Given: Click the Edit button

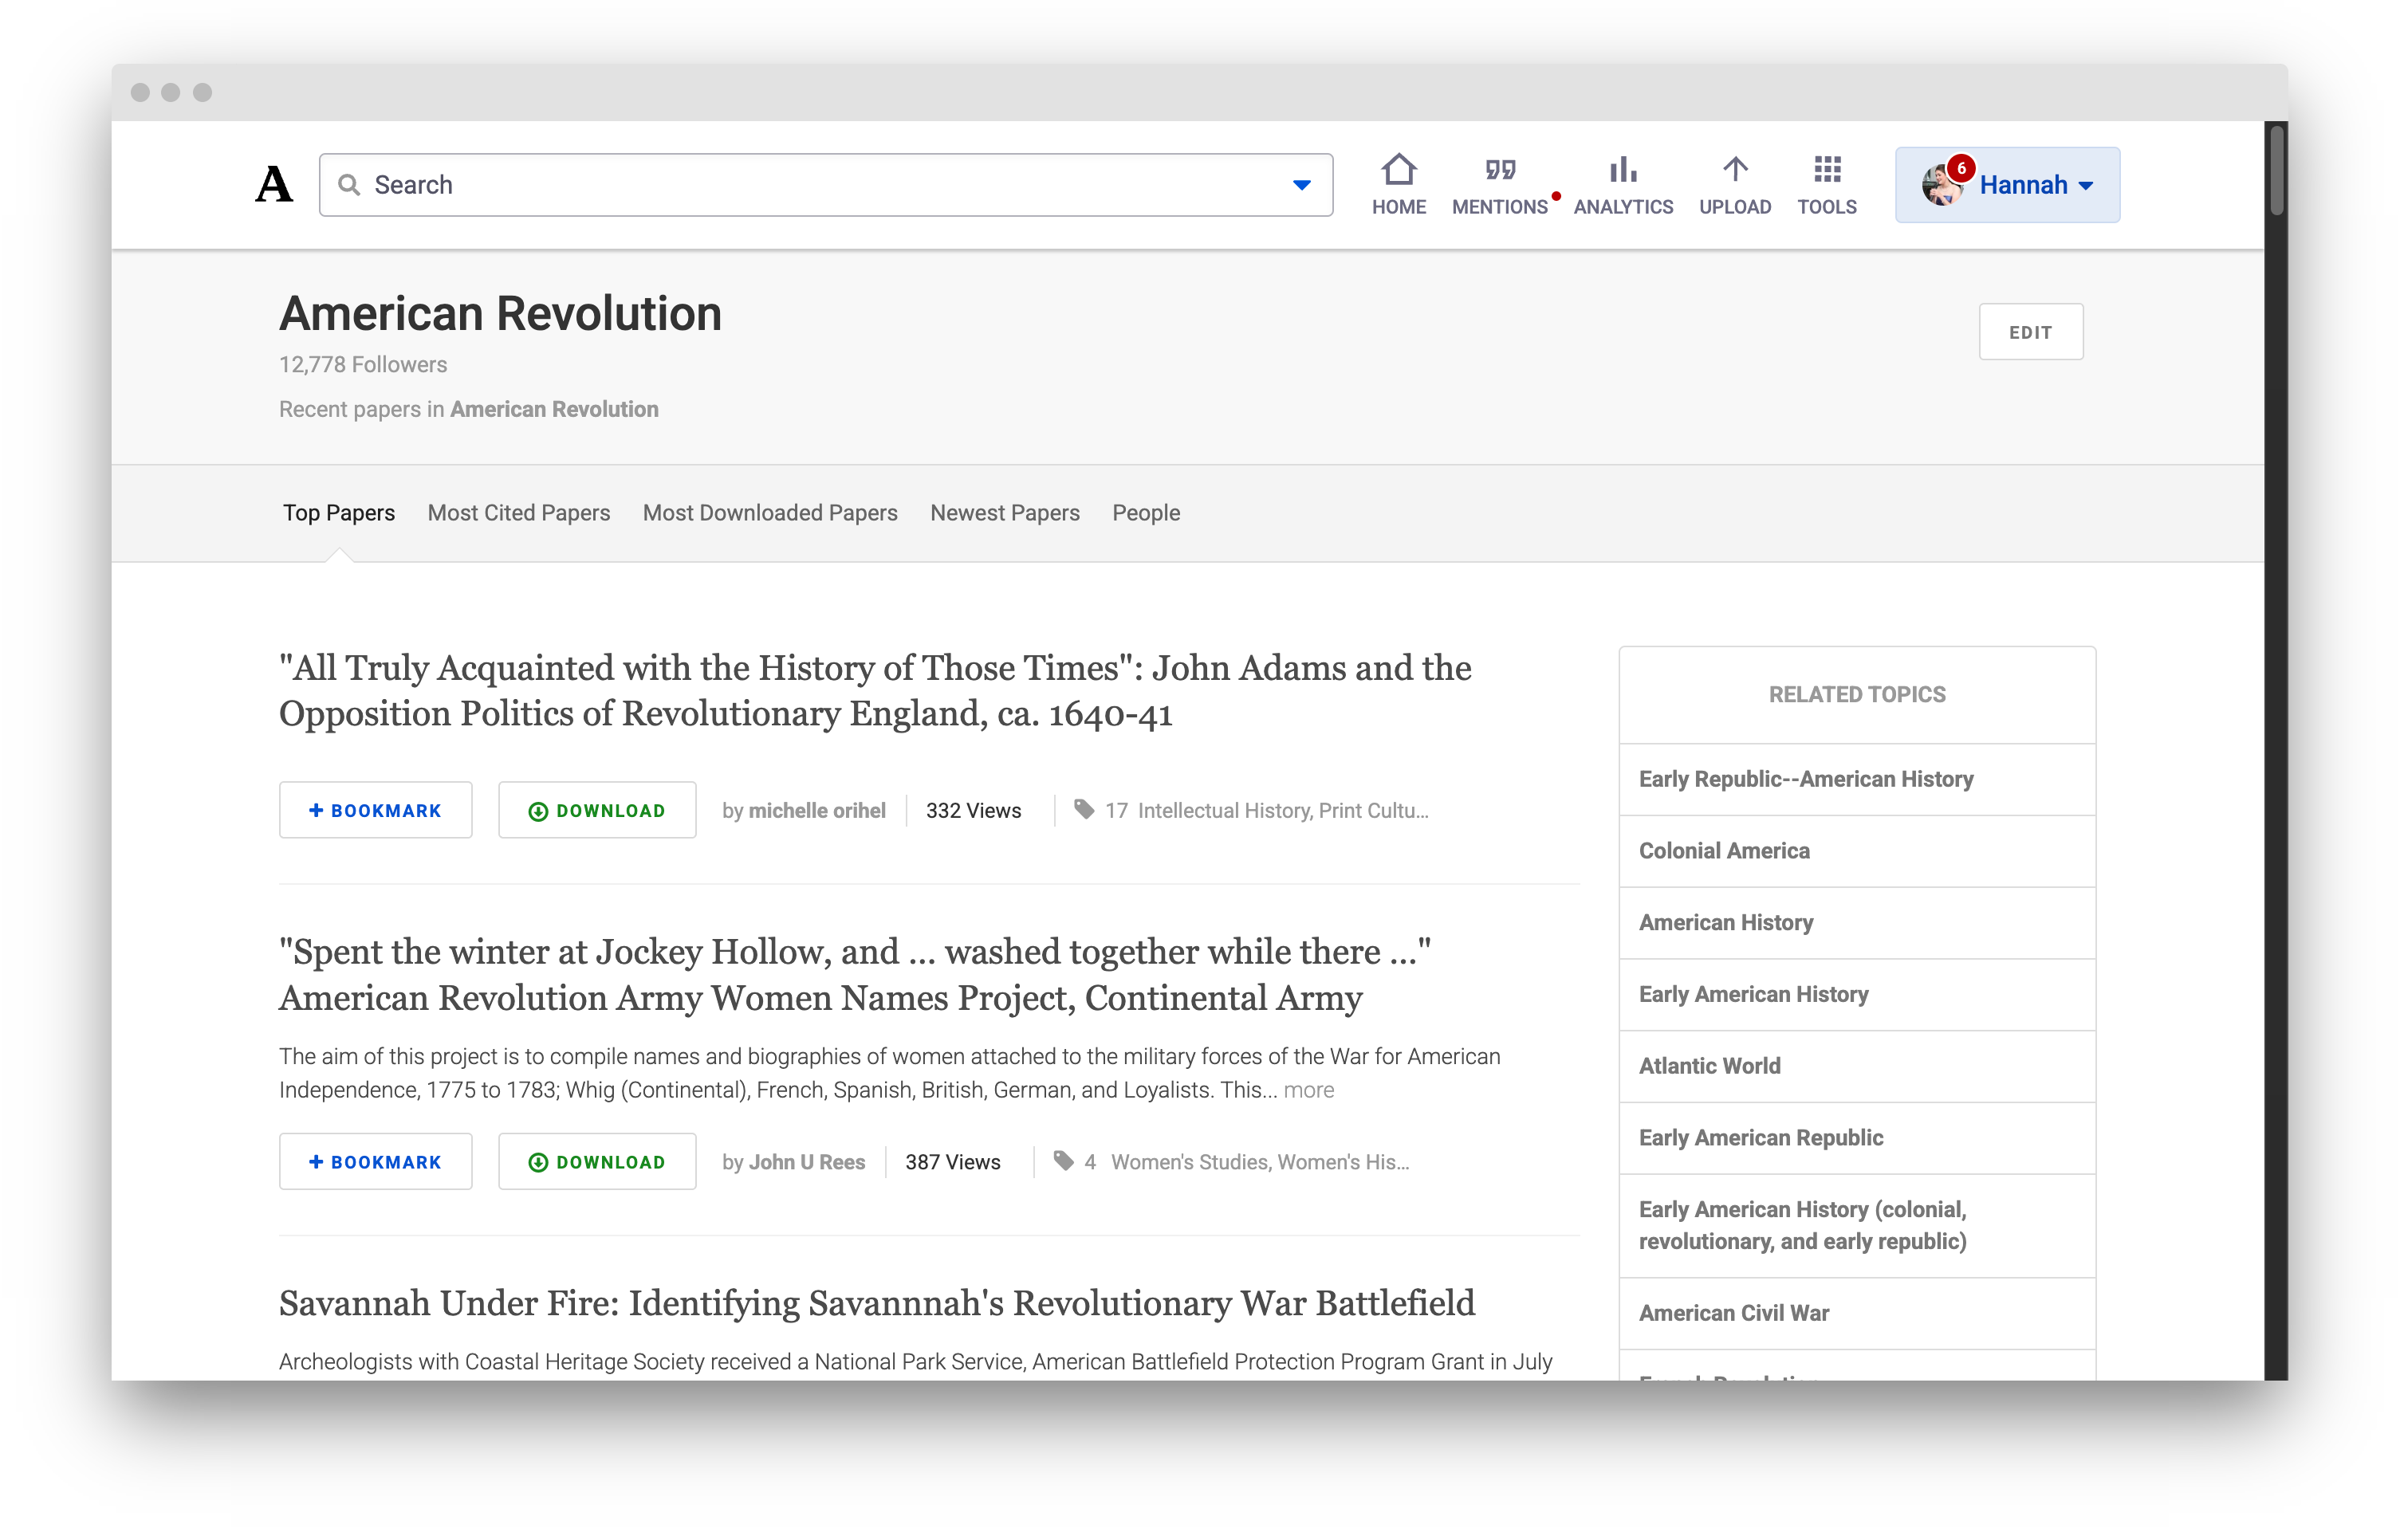Looking at the screenshot, I should (2030, 332).
